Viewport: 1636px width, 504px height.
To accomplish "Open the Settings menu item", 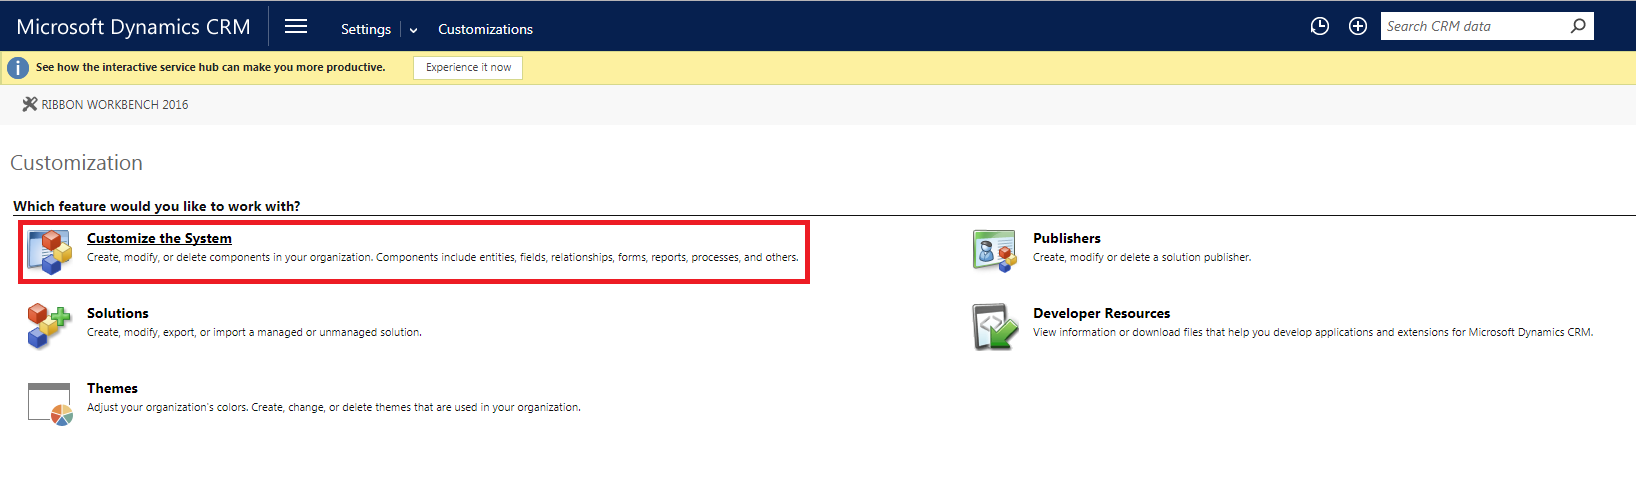I will tap(365, 29).
